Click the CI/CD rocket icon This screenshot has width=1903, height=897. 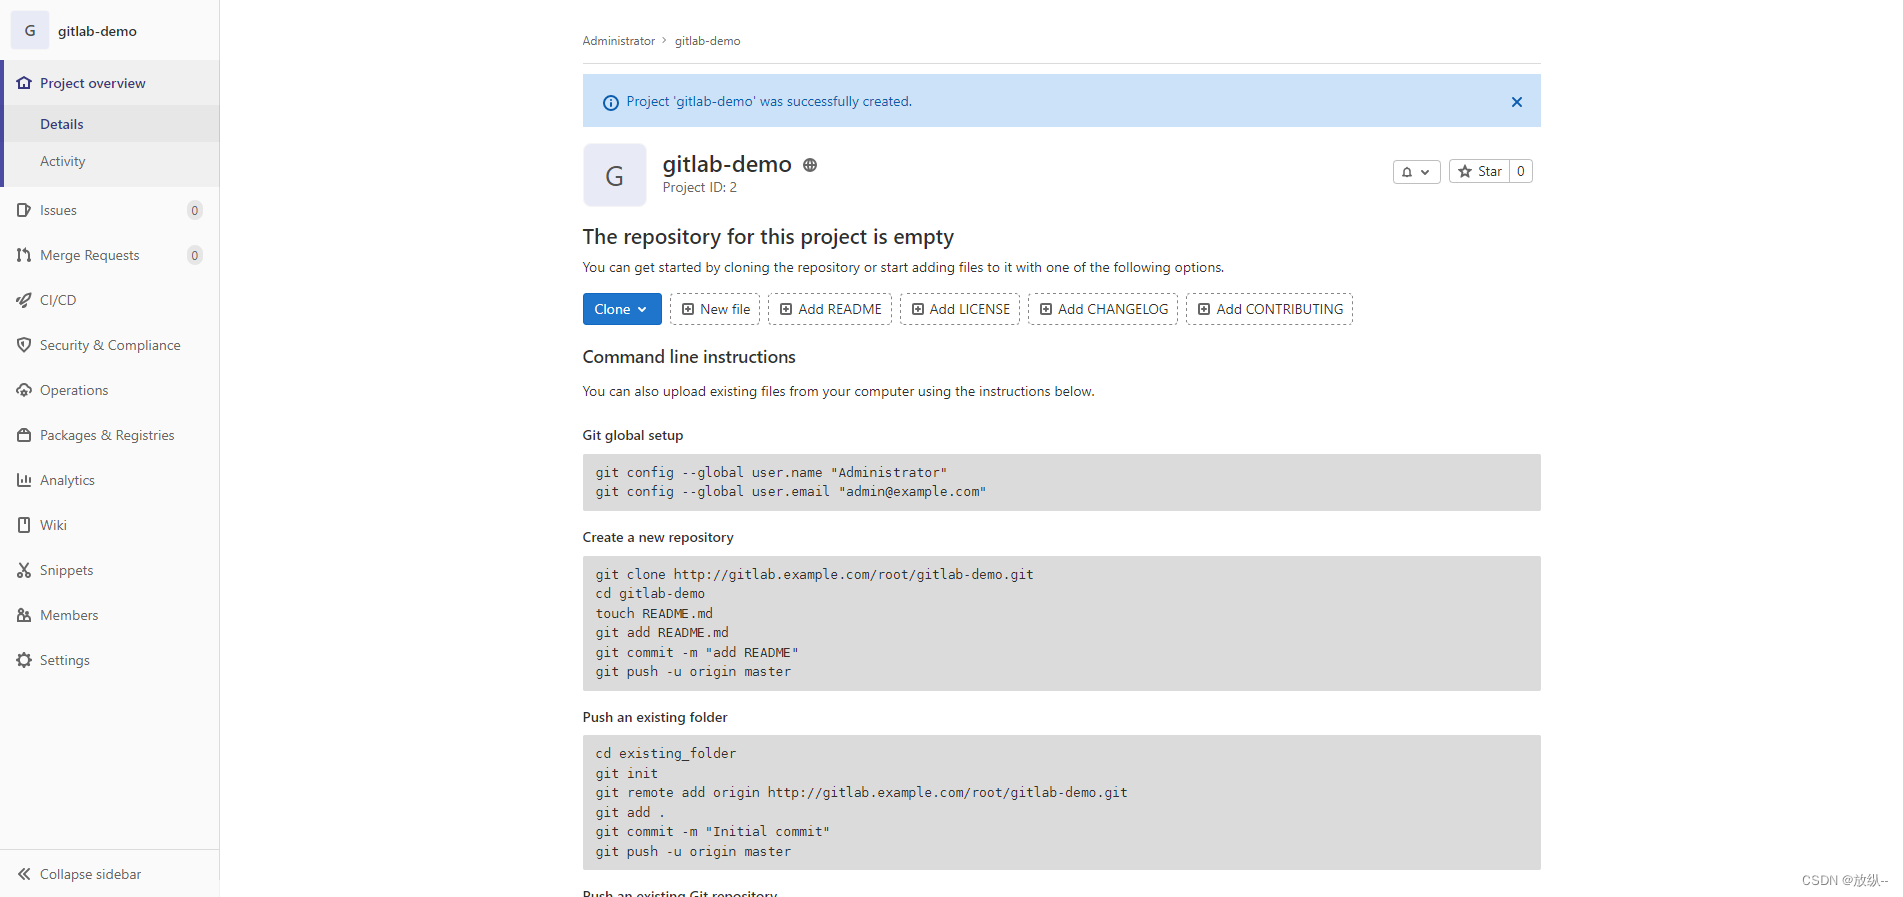pos(24,300)
